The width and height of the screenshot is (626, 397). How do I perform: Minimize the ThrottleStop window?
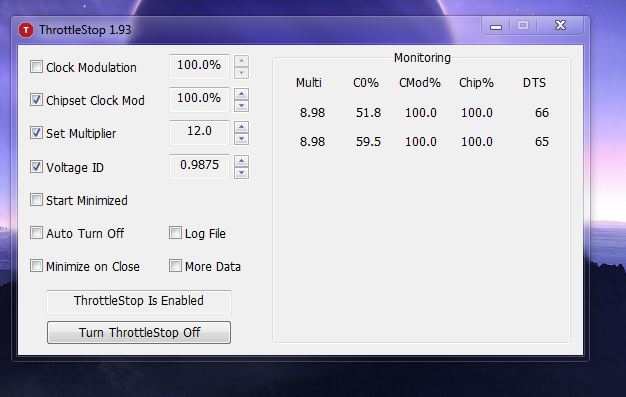coord(496,26)
